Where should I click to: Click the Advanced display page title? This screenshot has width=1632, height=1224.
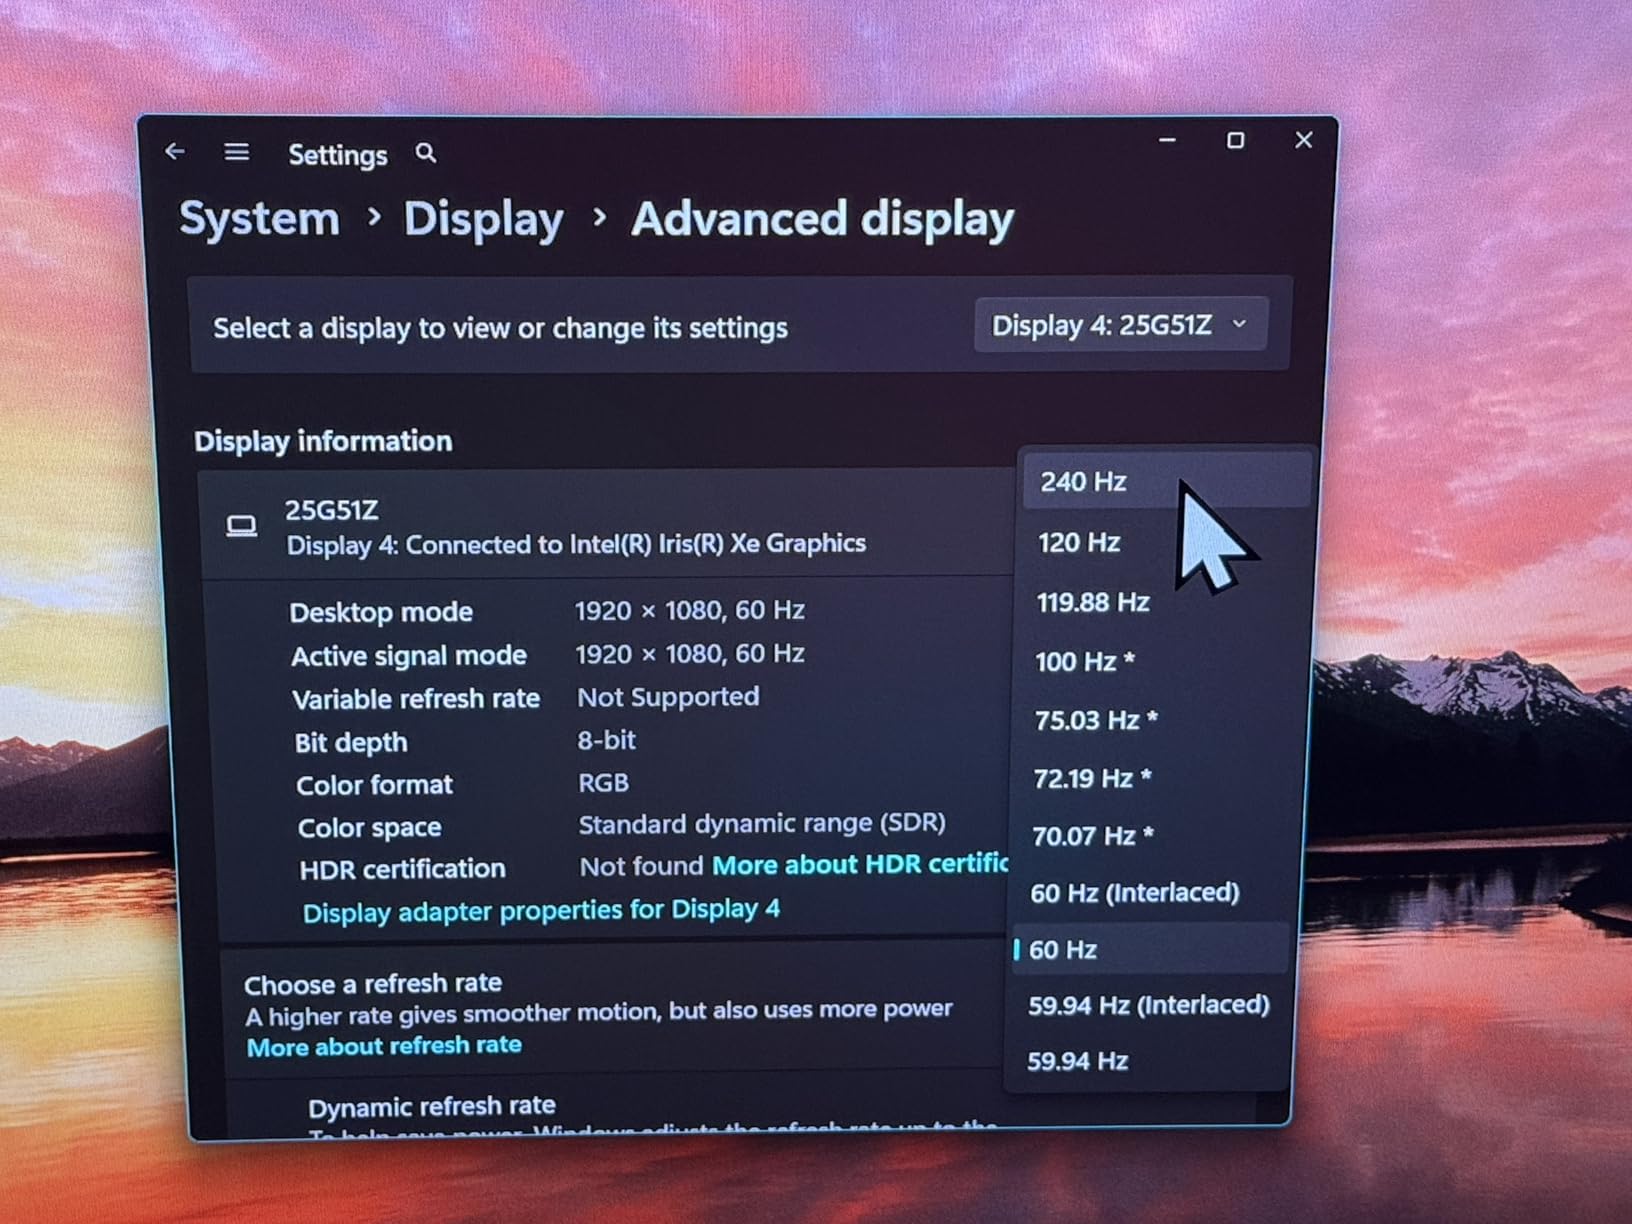[x=823, y=219]
